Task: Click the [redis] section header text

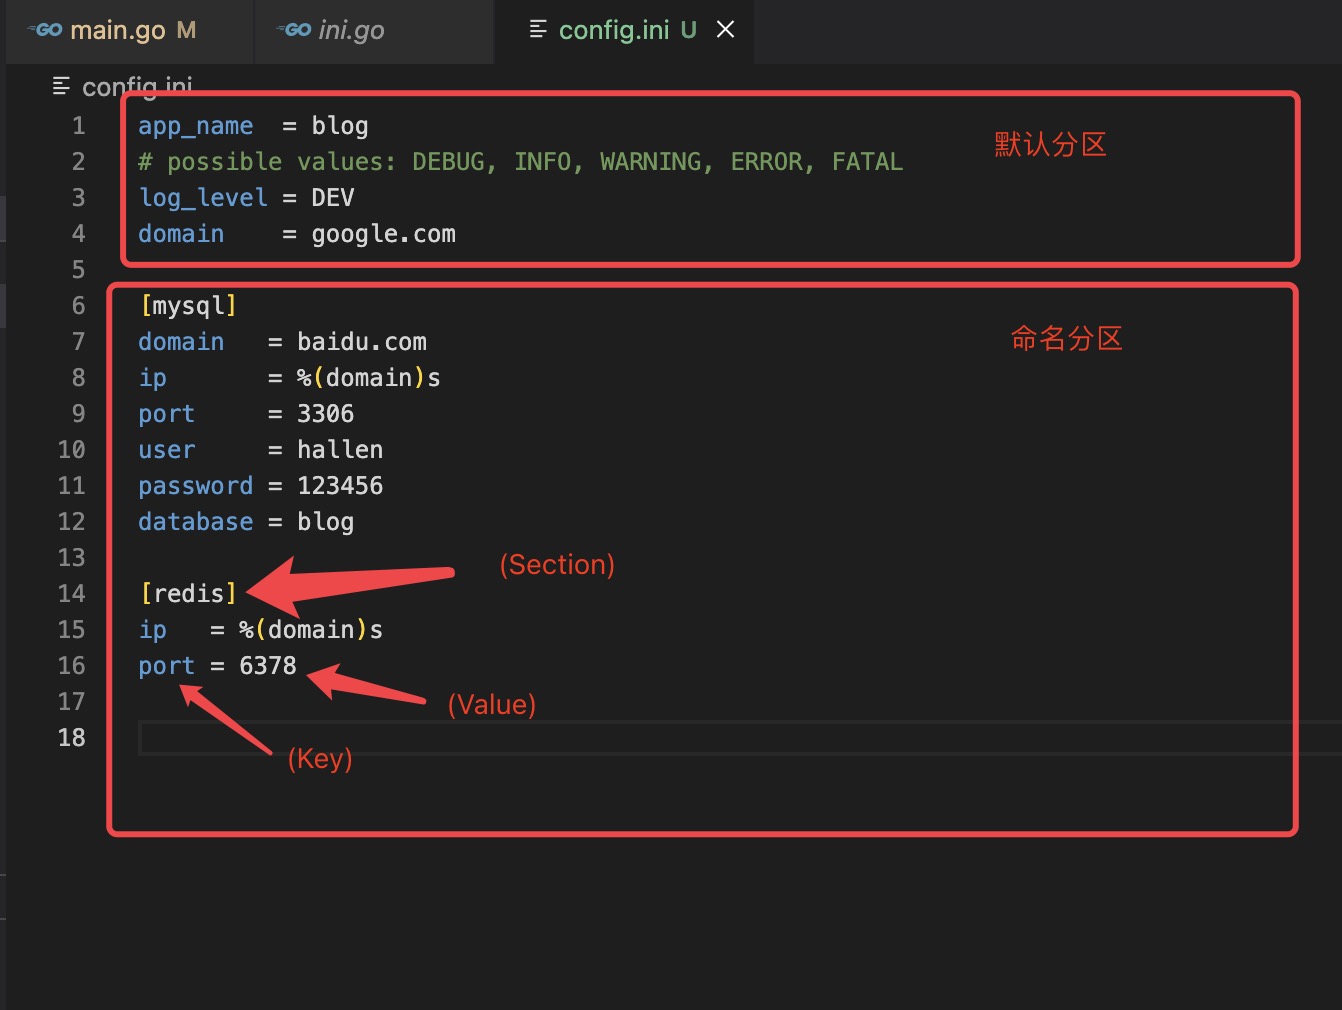Action: pos(189,594)
